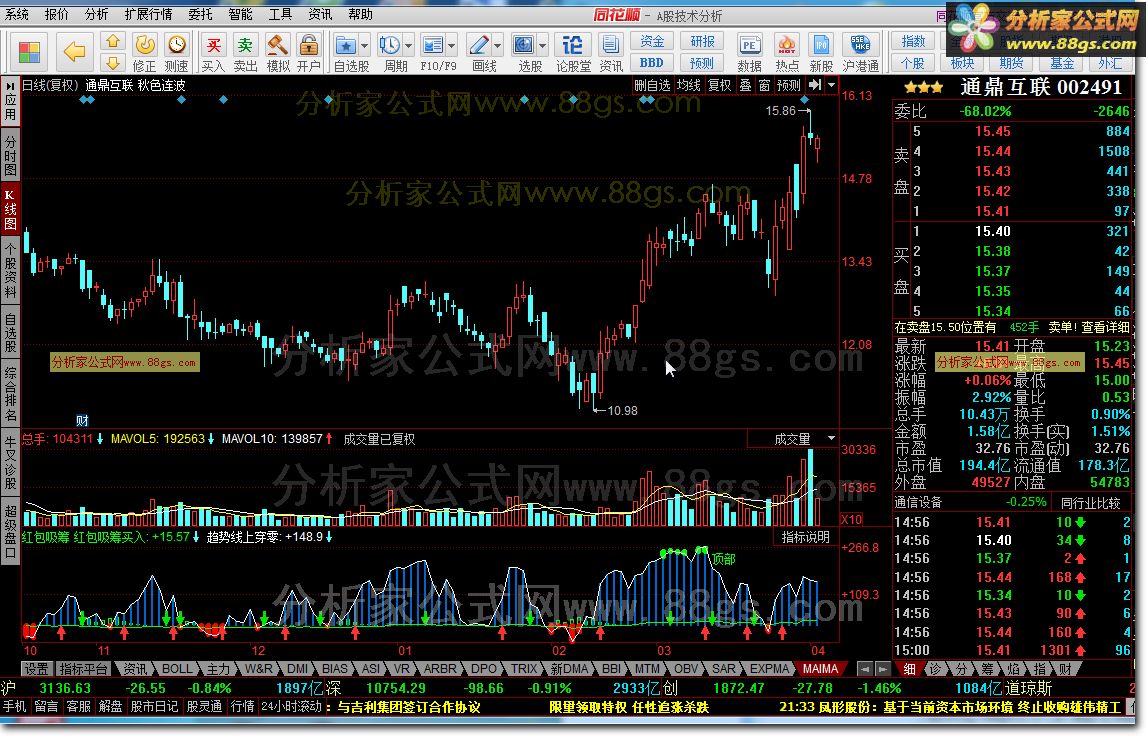
Task: Open the 开户 account lock icon
Action: click(309, 53)
